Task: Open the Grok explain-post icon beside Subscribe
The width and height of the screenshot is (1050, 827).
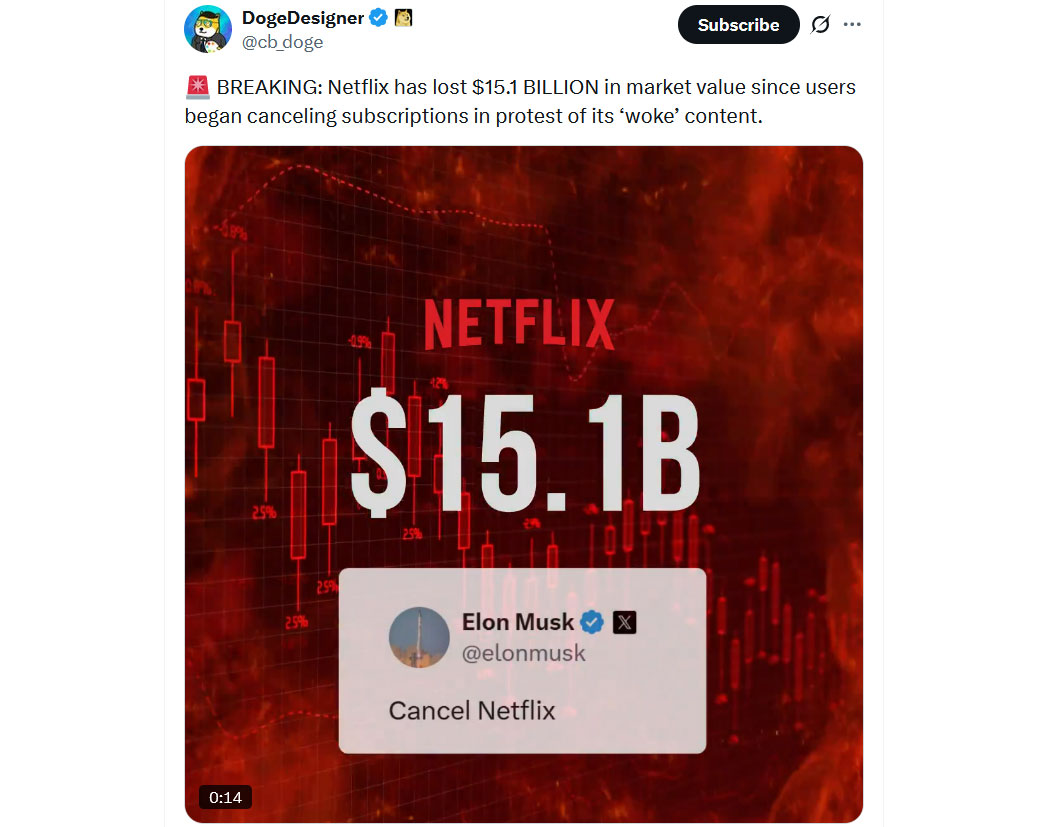Action: pos(820,25)
